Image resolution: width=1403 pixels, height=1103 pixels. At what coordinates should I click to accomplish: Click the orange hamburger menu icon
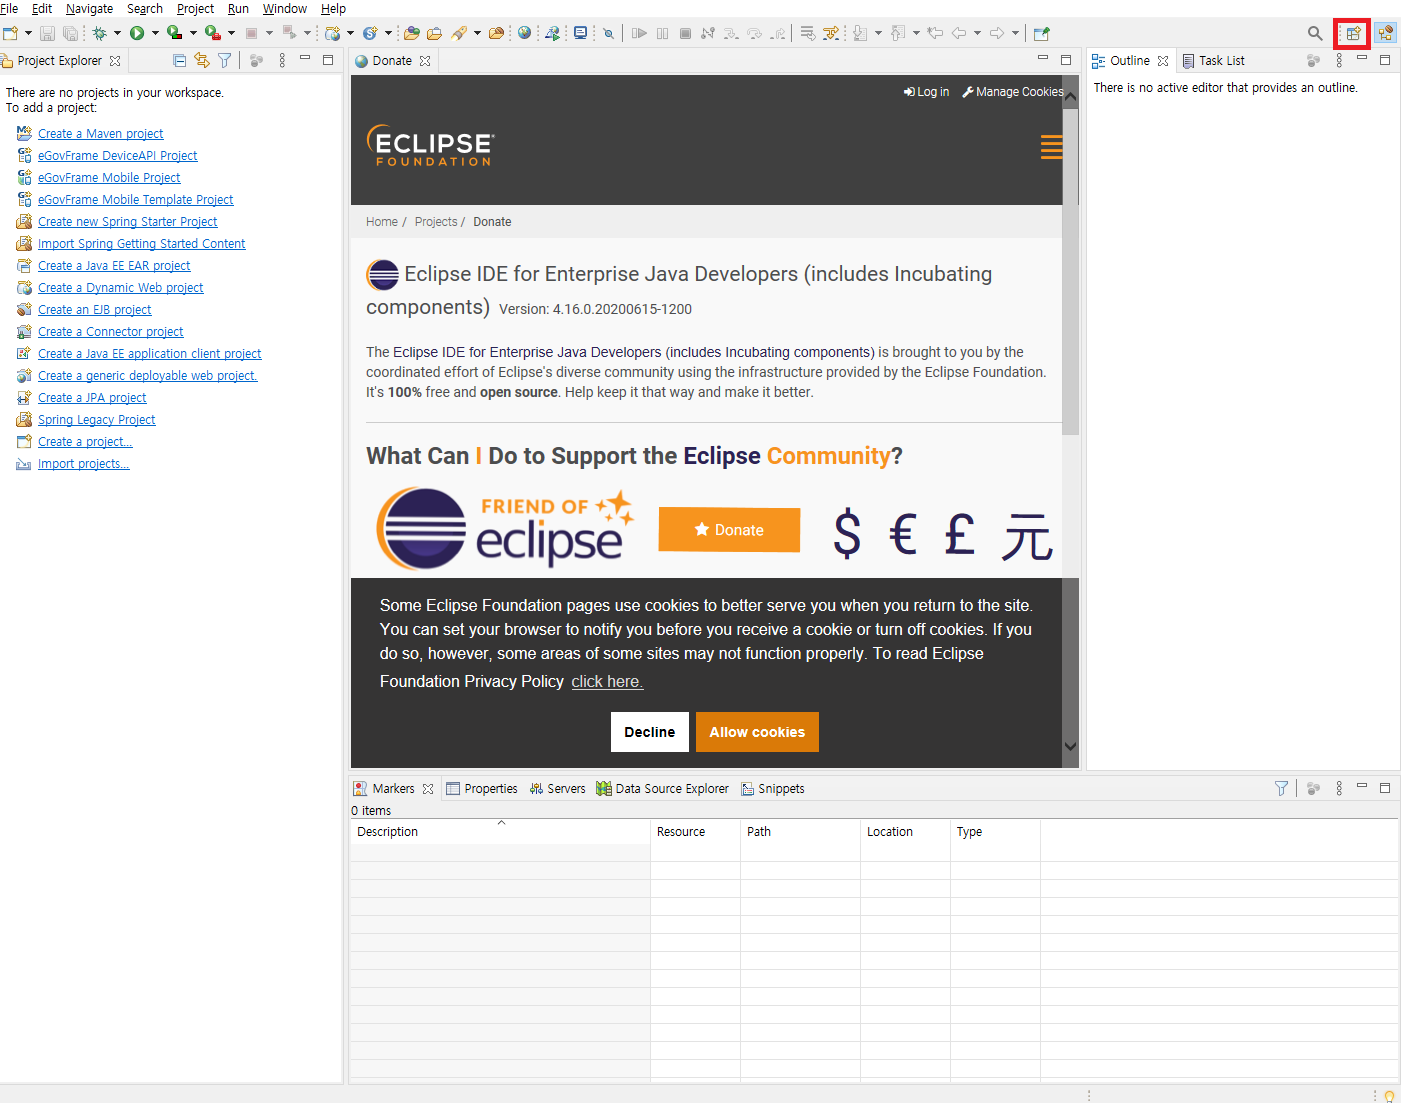pos(1051,147)
